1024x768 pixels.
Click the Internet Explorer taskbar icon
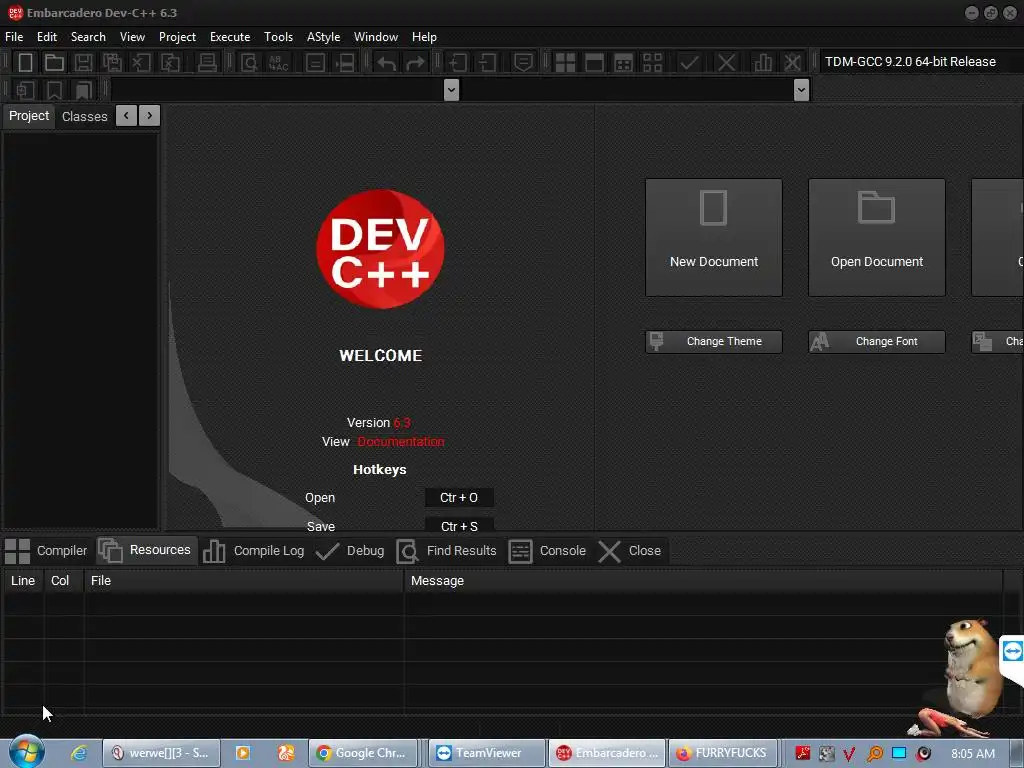(x=79, y=753)
